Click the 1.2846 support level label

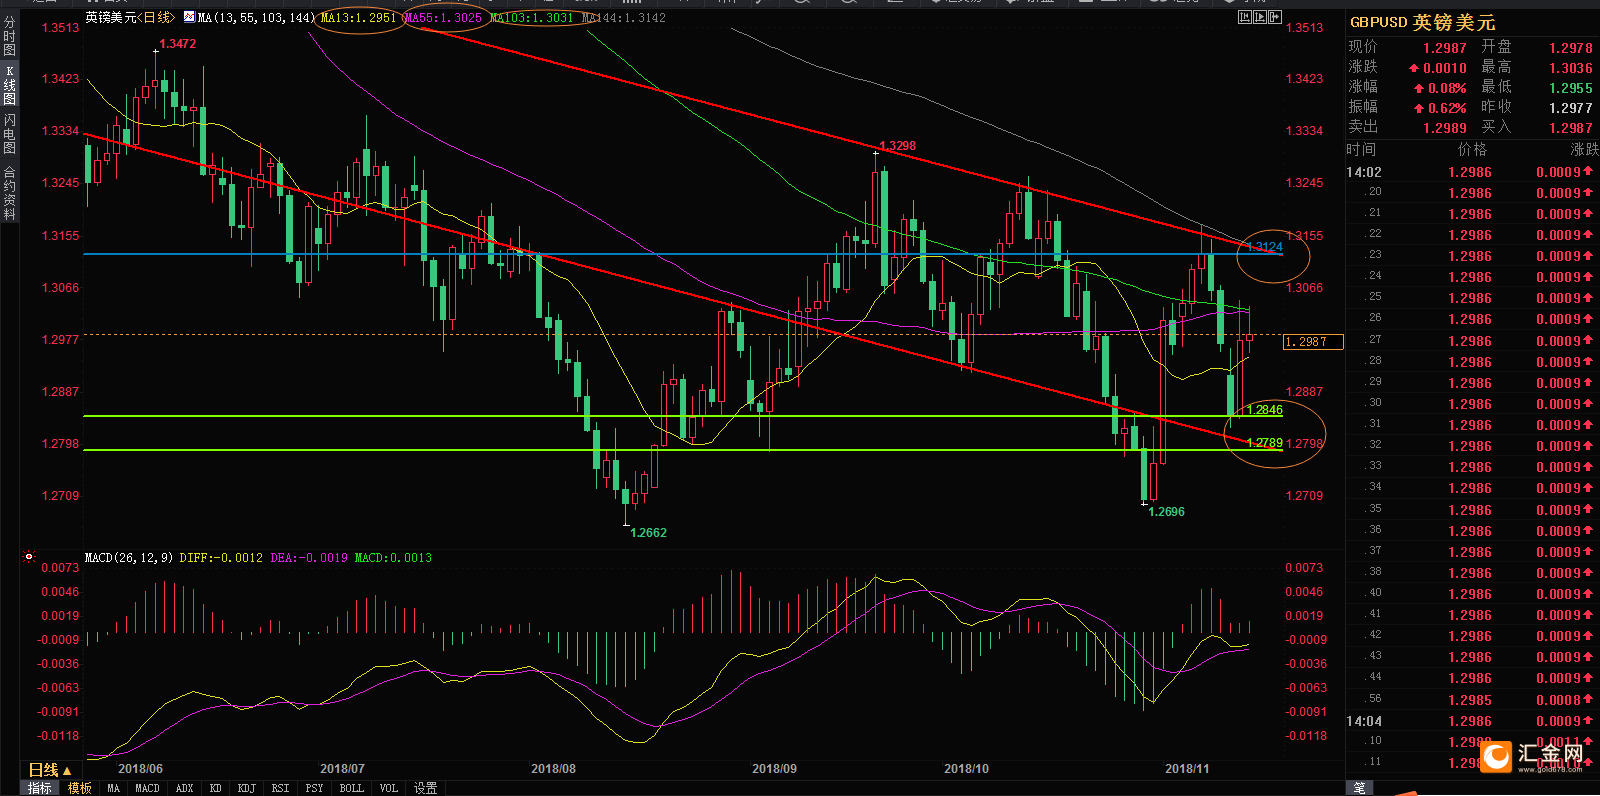(1265, 410)
